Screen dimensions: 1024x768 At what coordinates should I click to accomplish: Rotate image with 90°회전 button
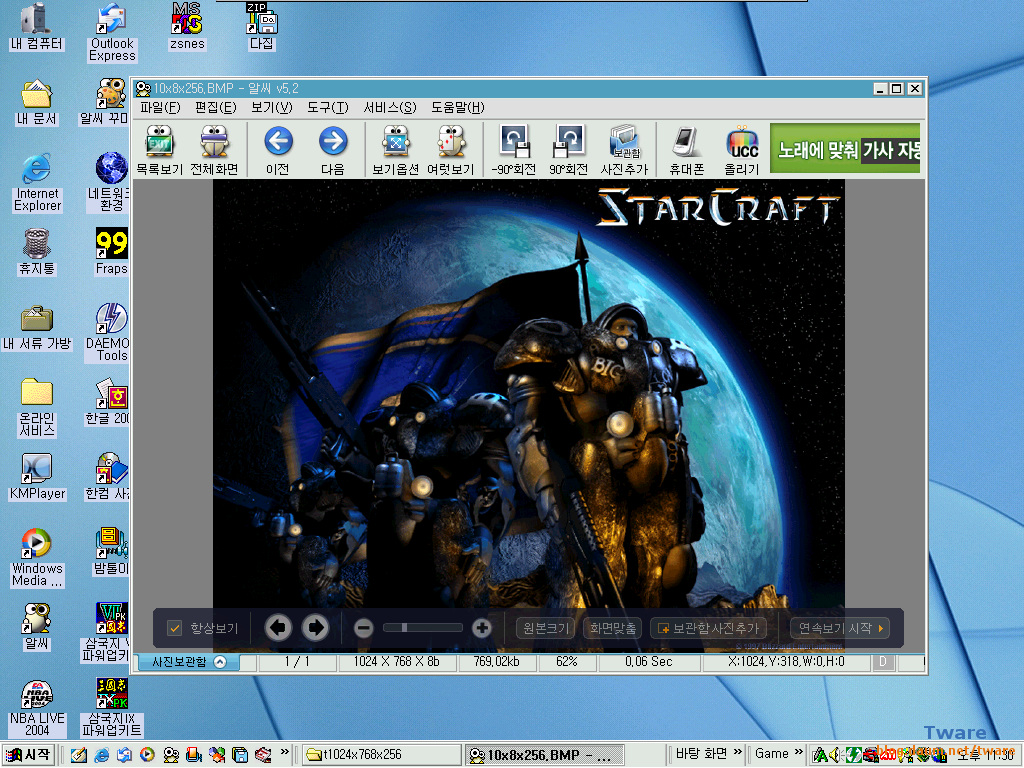tap(568, 150)
